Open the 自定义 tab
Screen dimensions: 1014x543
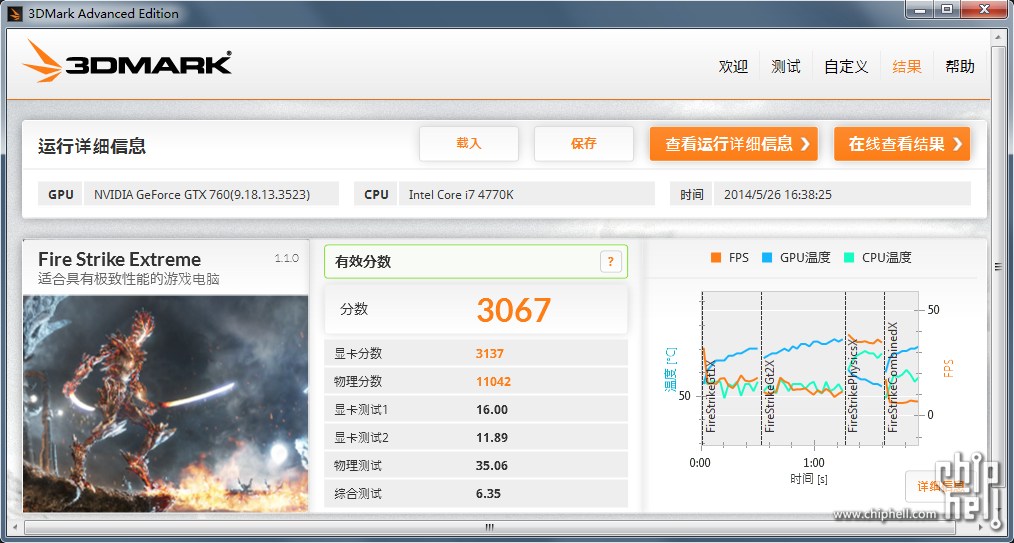pyautogui.click(x=846, y=67)
